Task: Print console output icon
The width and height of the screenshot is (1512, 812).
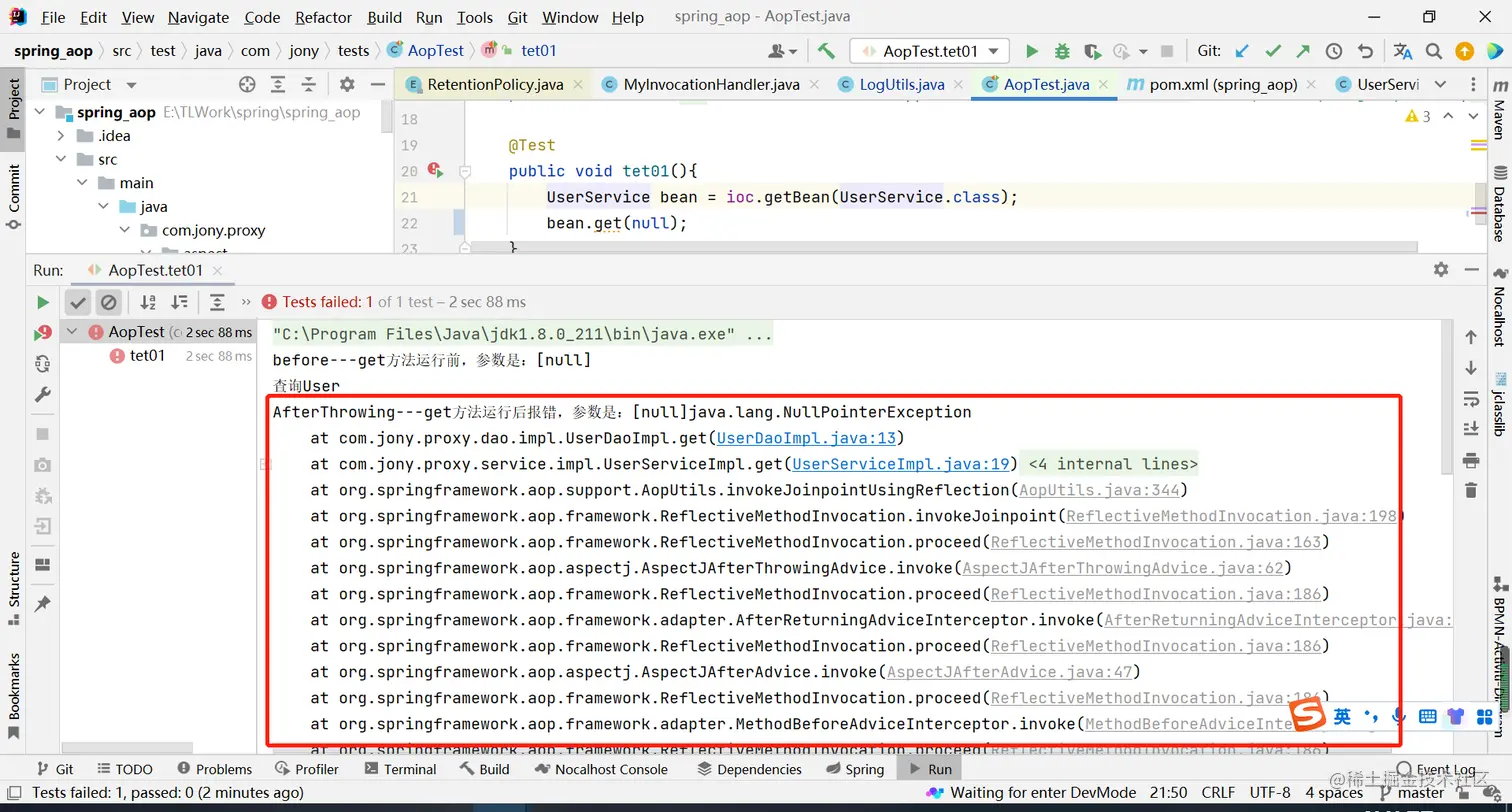Action: [1470, 460]
